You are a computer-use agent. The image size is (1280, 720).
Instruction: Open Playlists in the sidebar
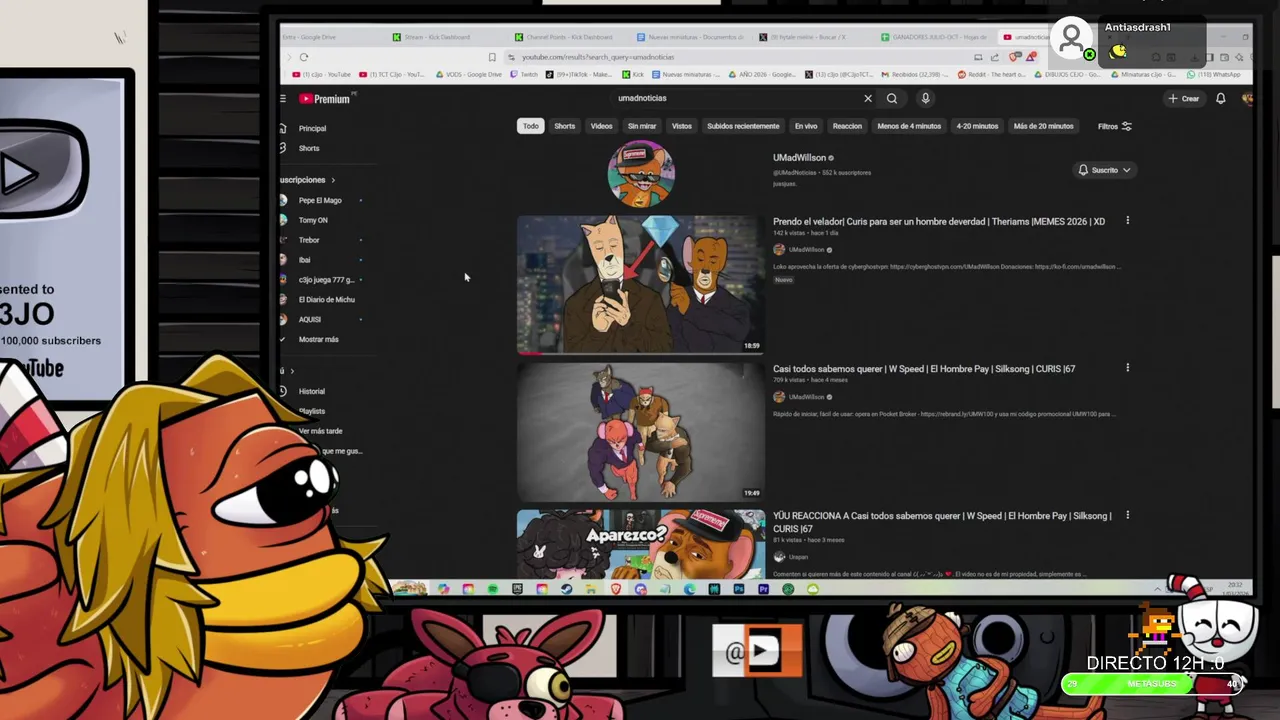pyautogui.click(x=312, y=411)
